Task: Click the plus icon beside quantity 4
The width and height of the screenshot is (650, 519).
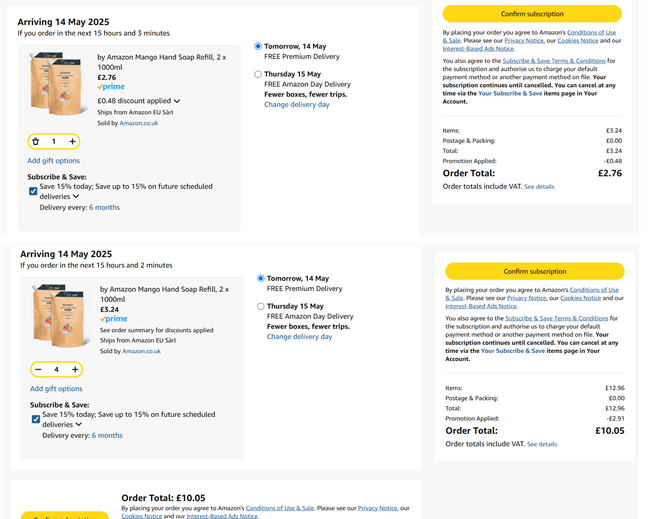Action: click(75, 369)
